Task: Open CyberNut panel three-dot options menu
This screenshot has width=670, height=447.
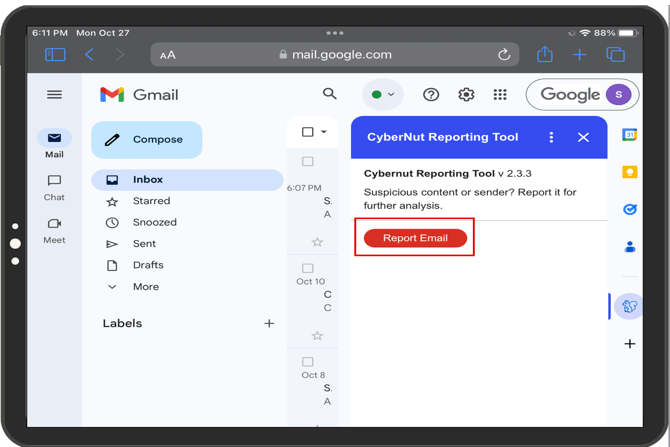Action: click(x=551, y=137)
